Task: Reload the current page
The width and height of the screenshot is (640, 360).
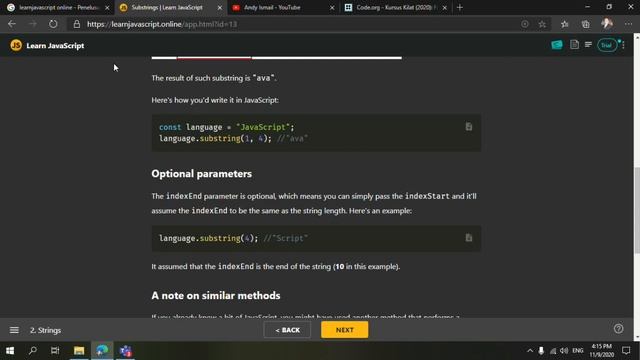Action: click(53, 24)
